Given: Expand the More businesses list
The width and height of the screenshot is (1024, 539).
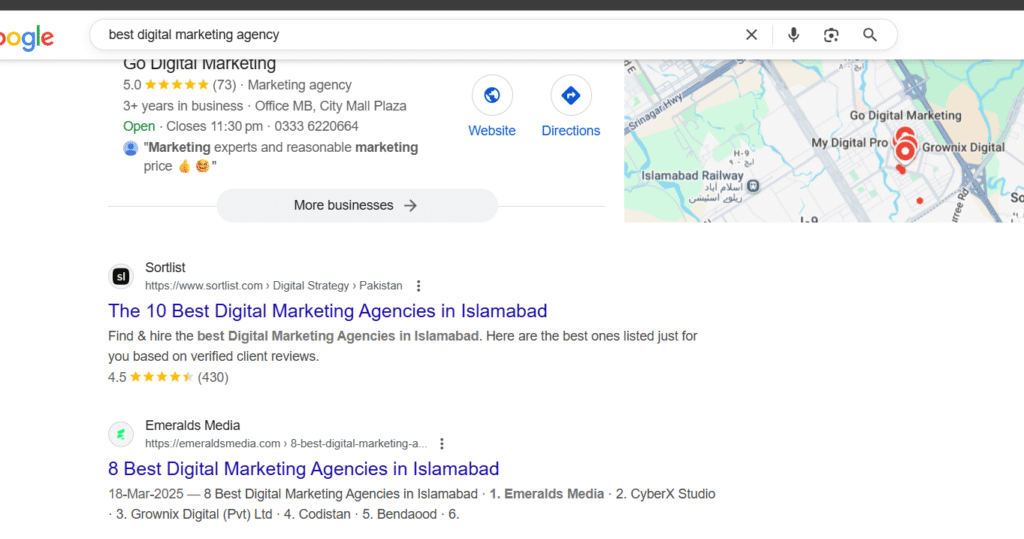Looking at the screenshot, I should [356, 205].
